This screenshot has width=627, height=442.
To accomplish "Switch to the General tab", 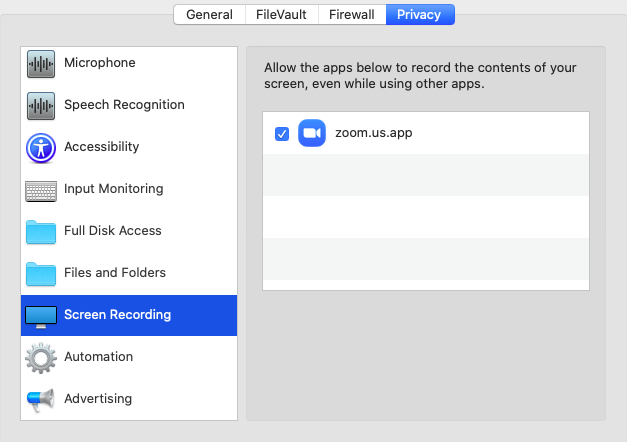I will coord(209,14).
